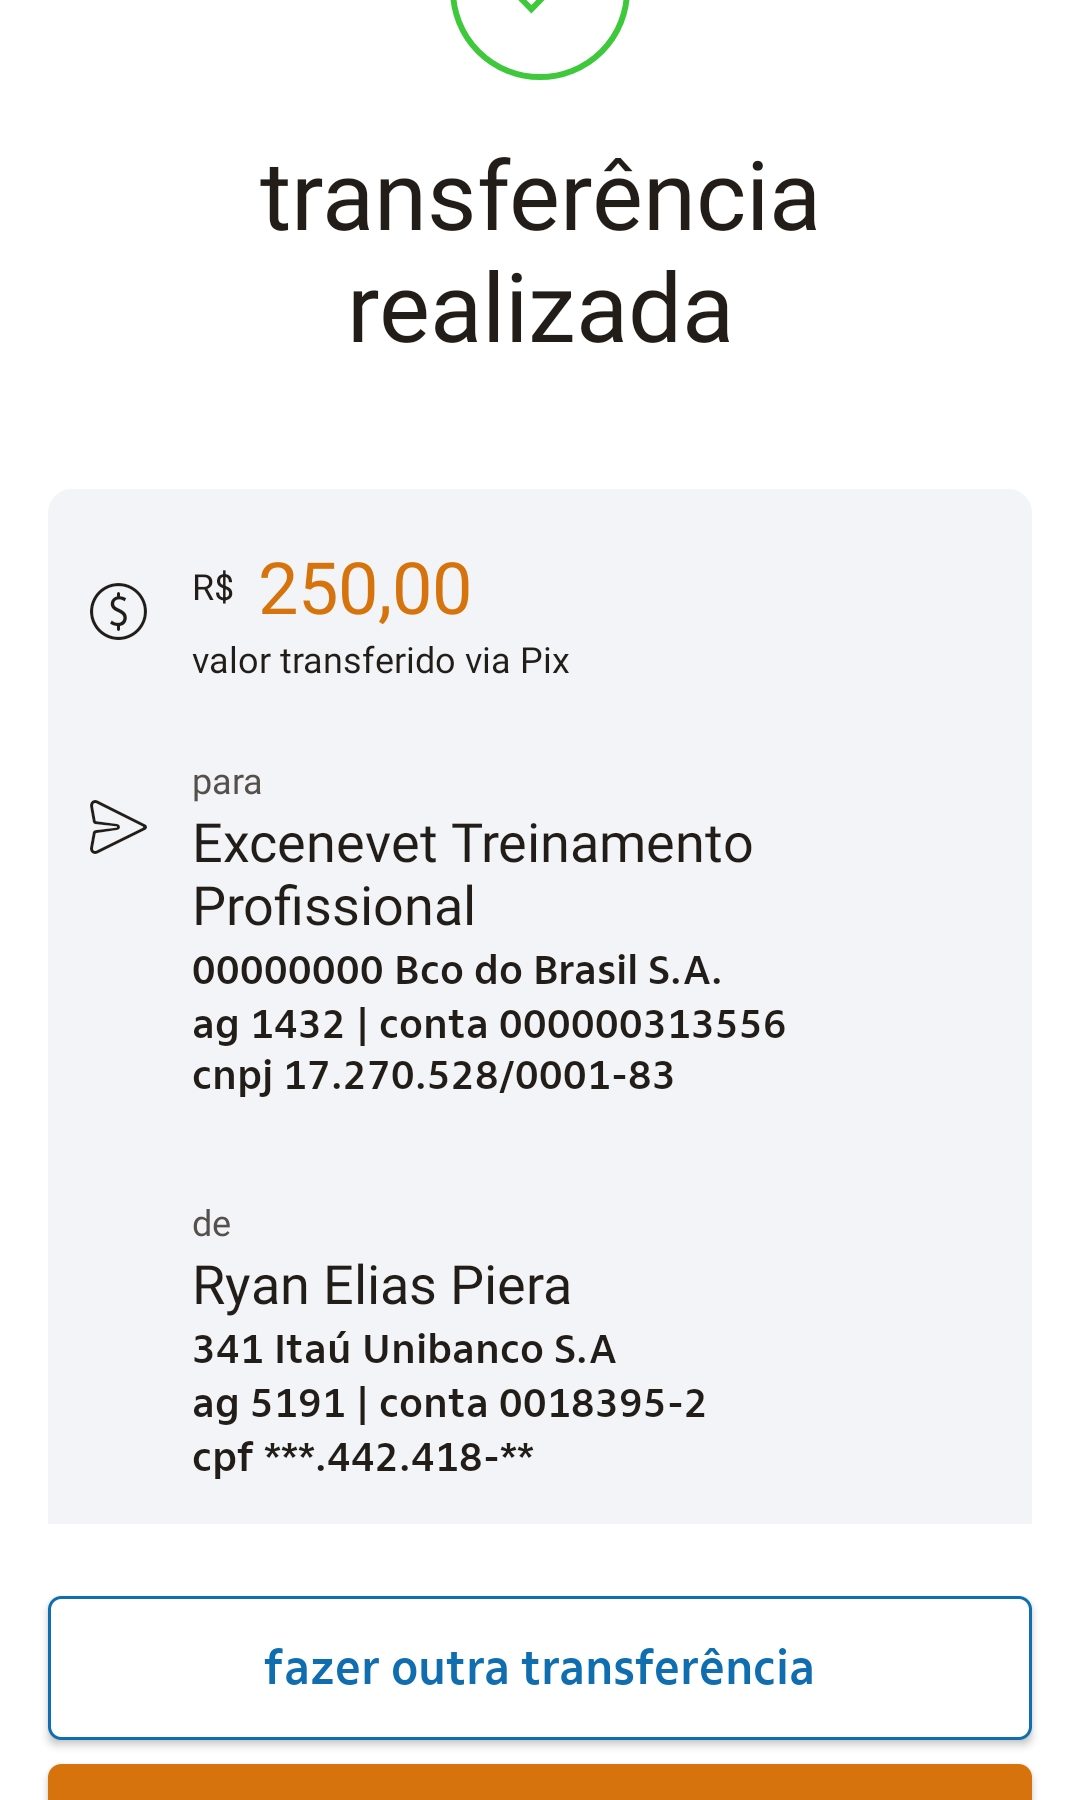The width and height of the screenshot is (1080, 1800).
Task: Click the R$ currency symbol
Action: (213, 588)
